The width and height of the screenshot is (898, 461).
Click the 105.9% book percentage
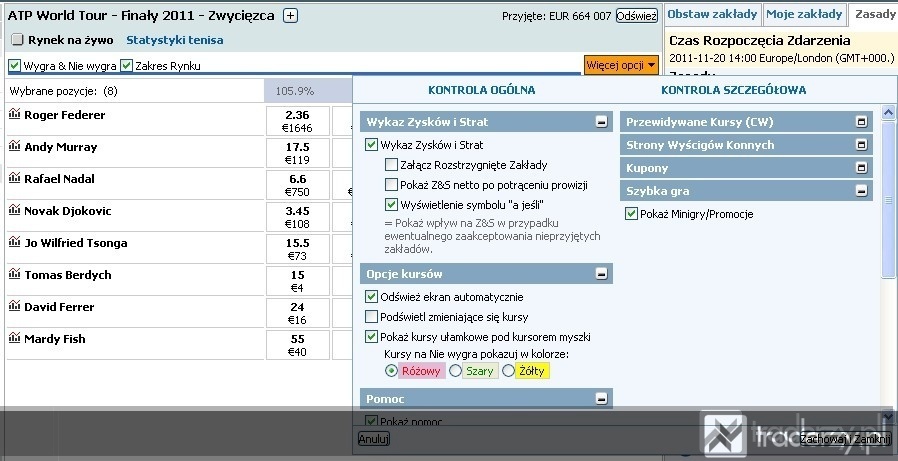point(295,91)
